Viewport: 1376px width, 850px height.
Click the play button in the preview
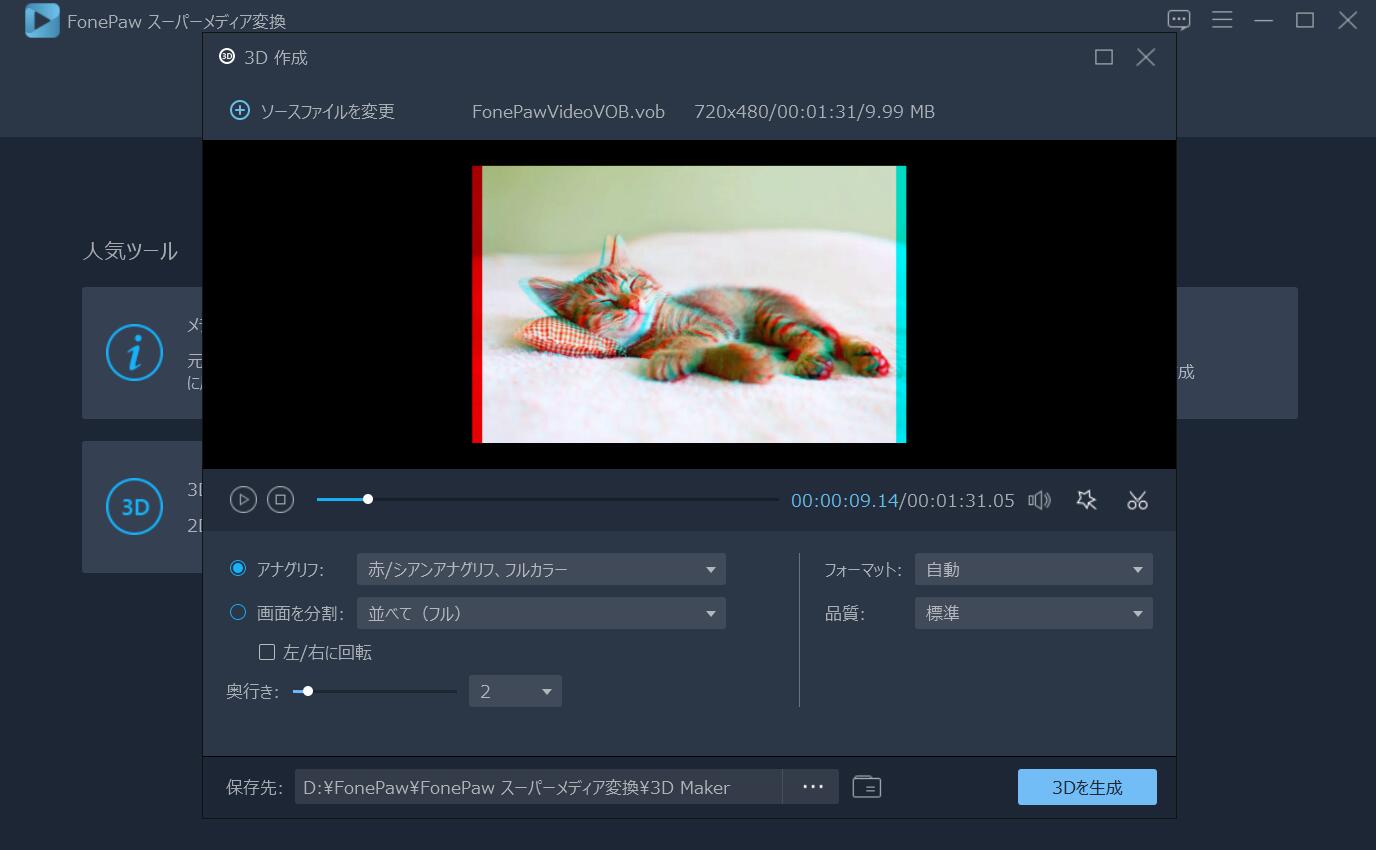pyautogui.click(x=243, y=499)
